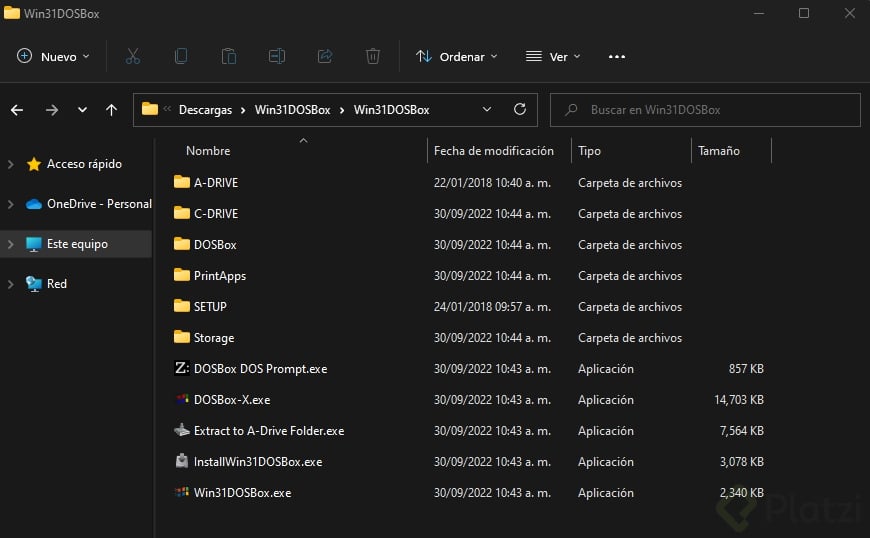Click the A-DRIVE folder icon
The height and width of the screenshot is (538, 870).
tap(181, 182)
